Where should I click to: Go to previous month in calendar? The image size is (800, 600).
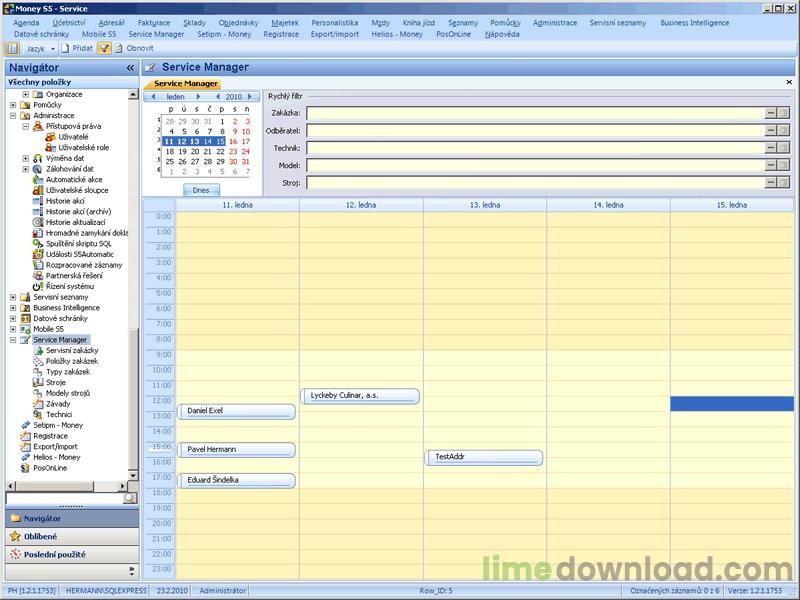(x=153, y=96)
